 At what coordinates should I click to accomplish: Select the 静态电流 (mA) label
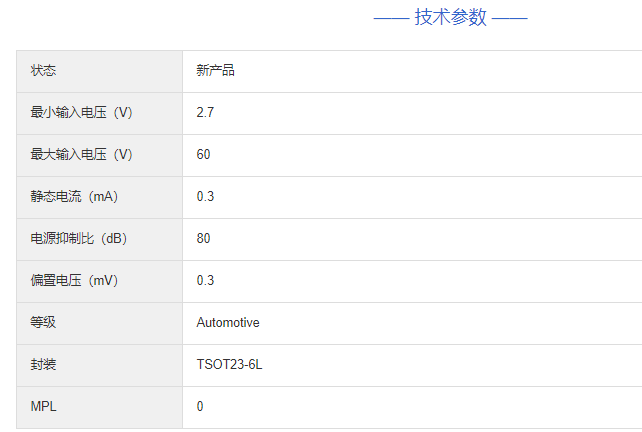coord(75,197)
